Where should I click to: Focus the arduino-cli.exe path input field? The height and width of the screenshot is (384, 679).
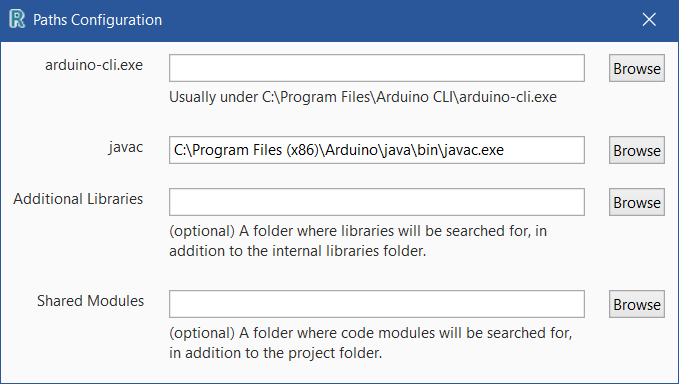pyautogui.click(x=377, y=68)
